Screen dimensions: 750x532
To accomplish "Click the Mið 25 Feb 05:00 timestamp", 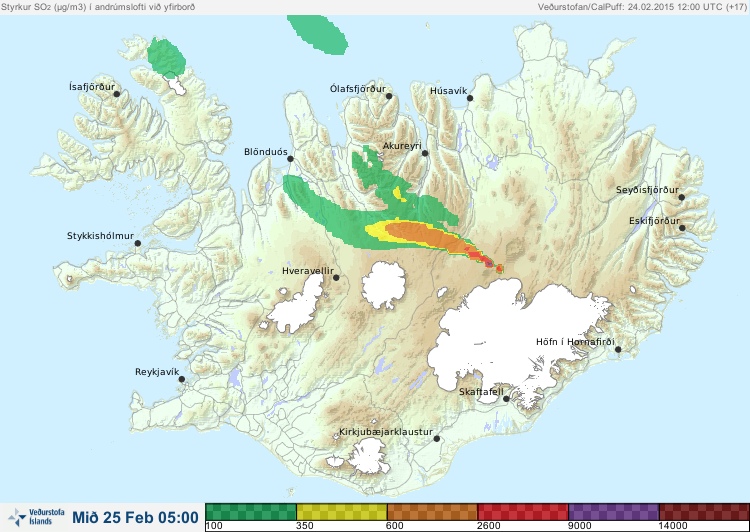I will (135, 518).
